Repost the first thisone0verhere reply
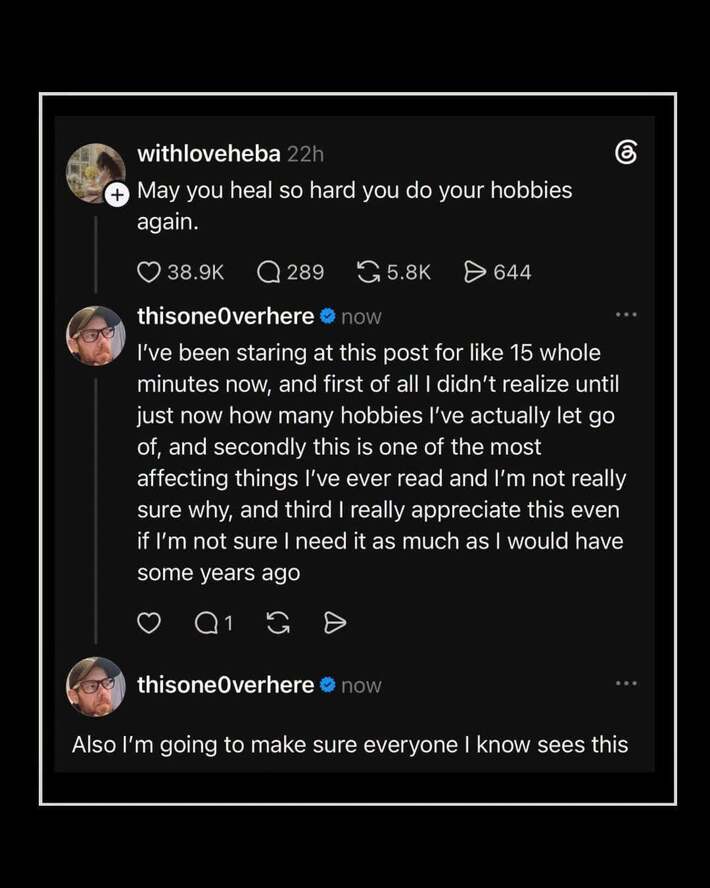 [x=278, y=623]
